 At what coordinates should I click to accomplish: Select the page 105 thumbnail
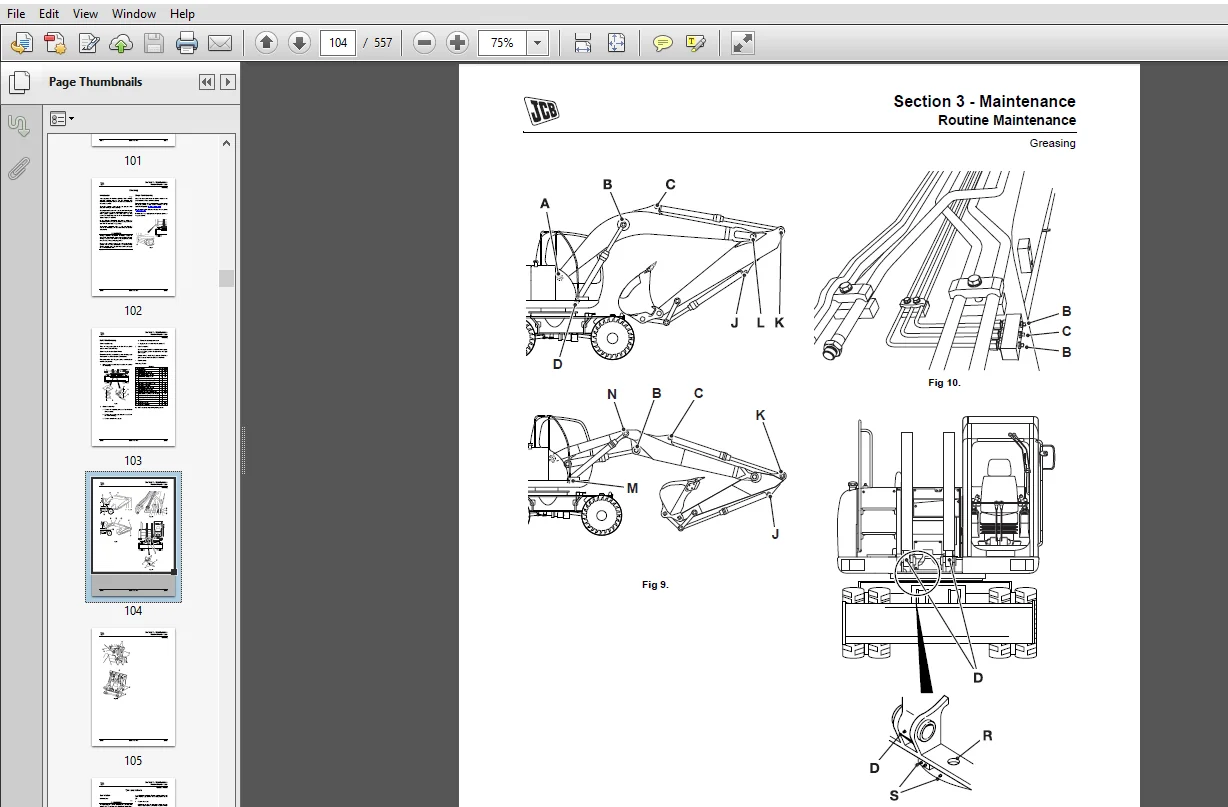(133, 687)
